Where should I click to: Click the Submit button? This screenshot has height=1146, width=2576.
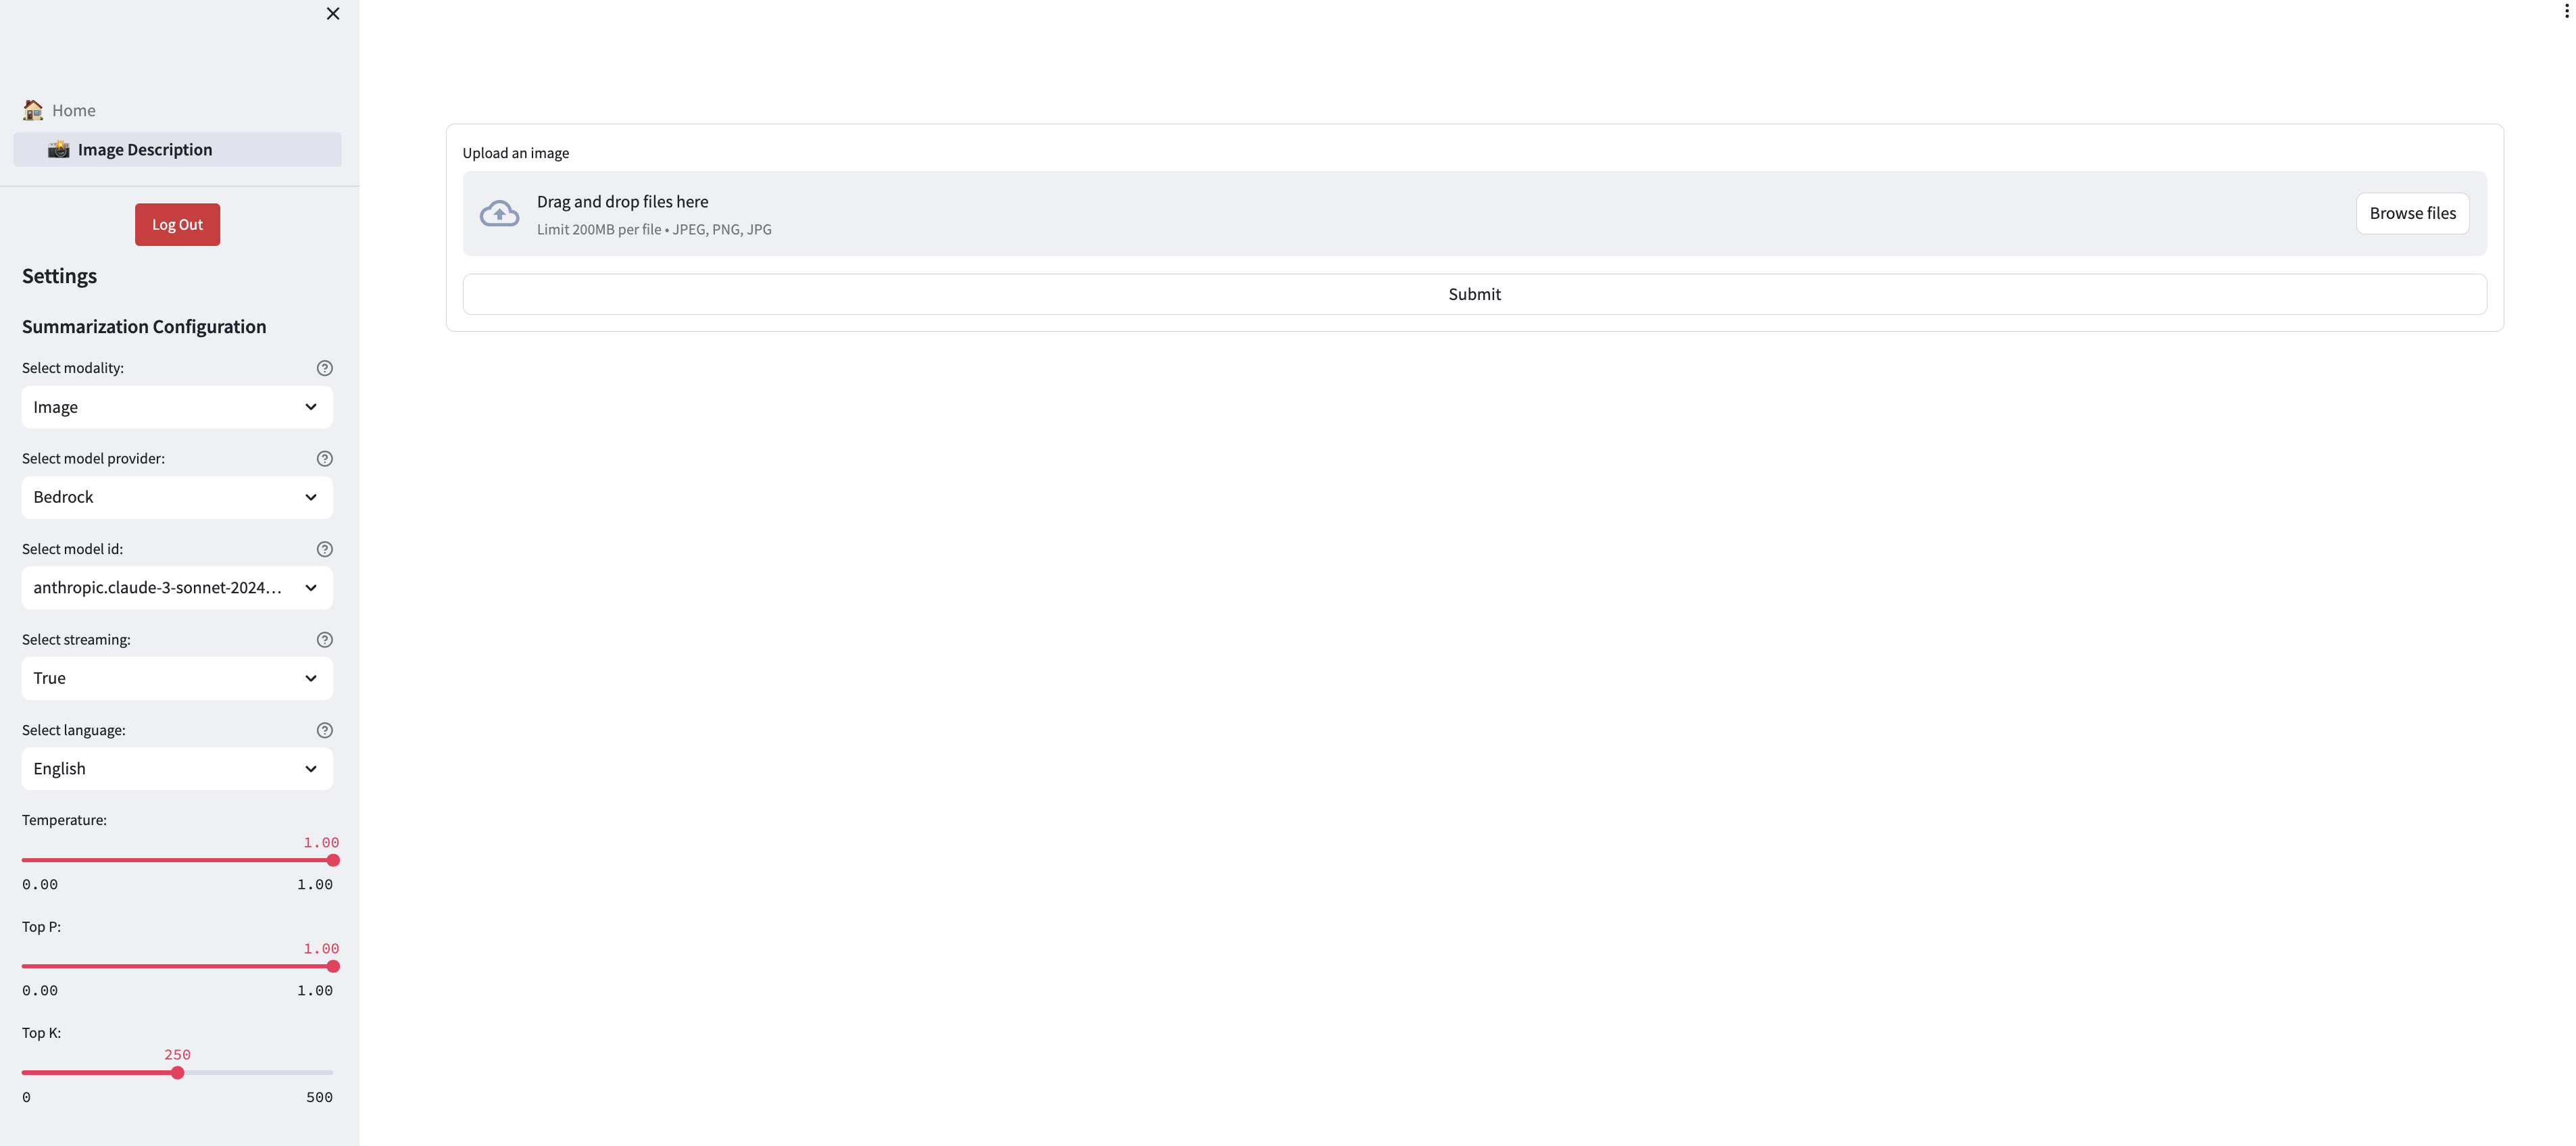pyautogui.click(x=1473, y=294)
